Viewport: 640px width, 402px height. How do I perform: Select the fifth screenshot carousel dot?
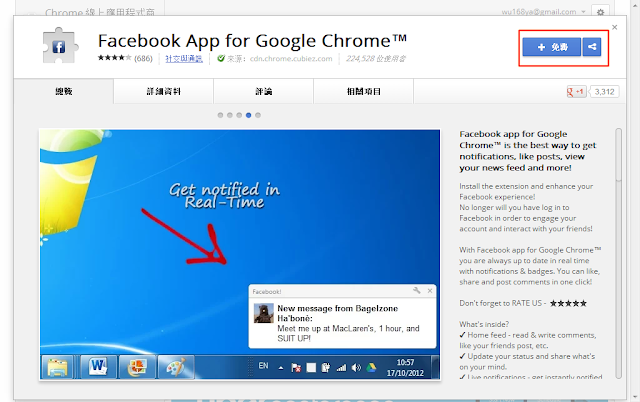(258, 115)
